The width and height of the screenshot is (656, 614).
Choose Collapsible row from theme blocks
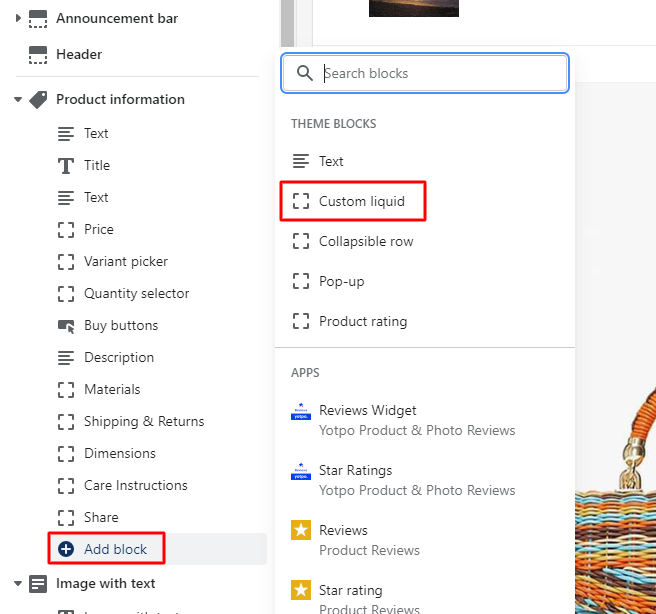[x=365, y=241]
